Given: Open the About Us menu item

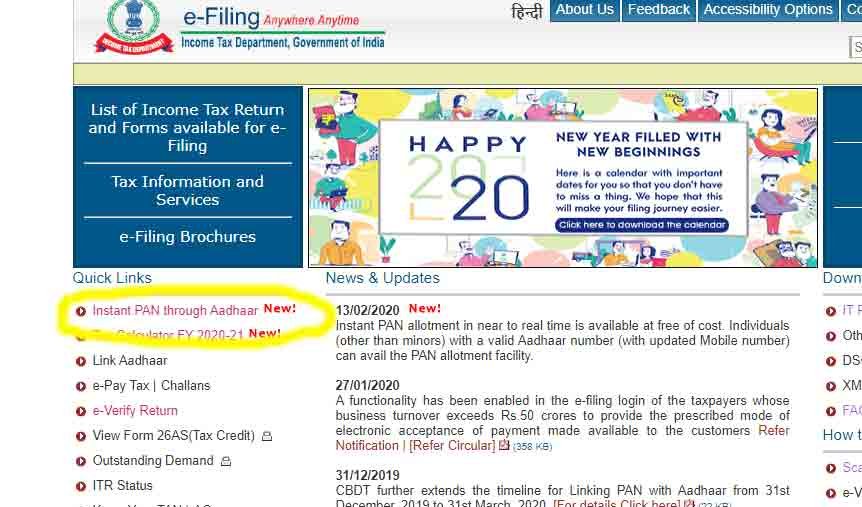Looking at the screenshot, I should (x=584, y=10).
